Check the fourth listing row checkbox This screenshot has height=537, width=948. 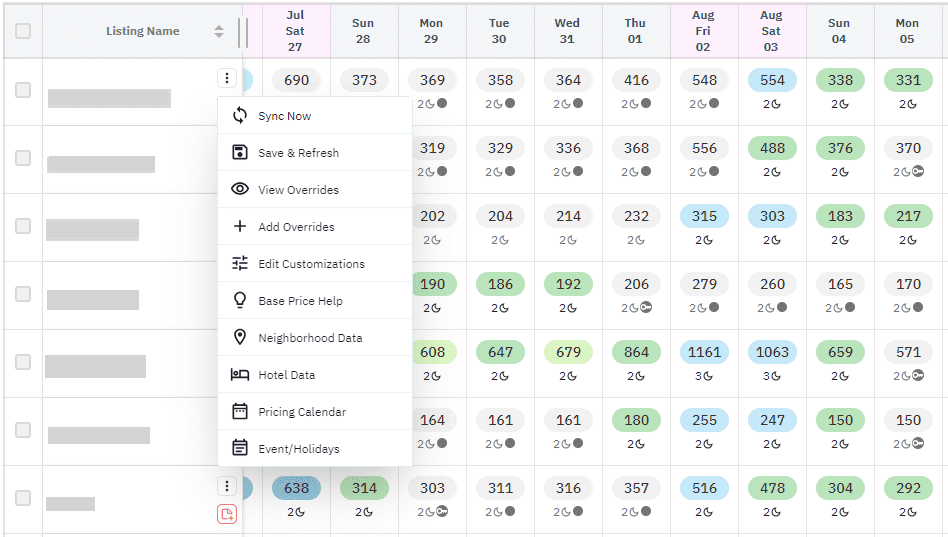[23, 294]
